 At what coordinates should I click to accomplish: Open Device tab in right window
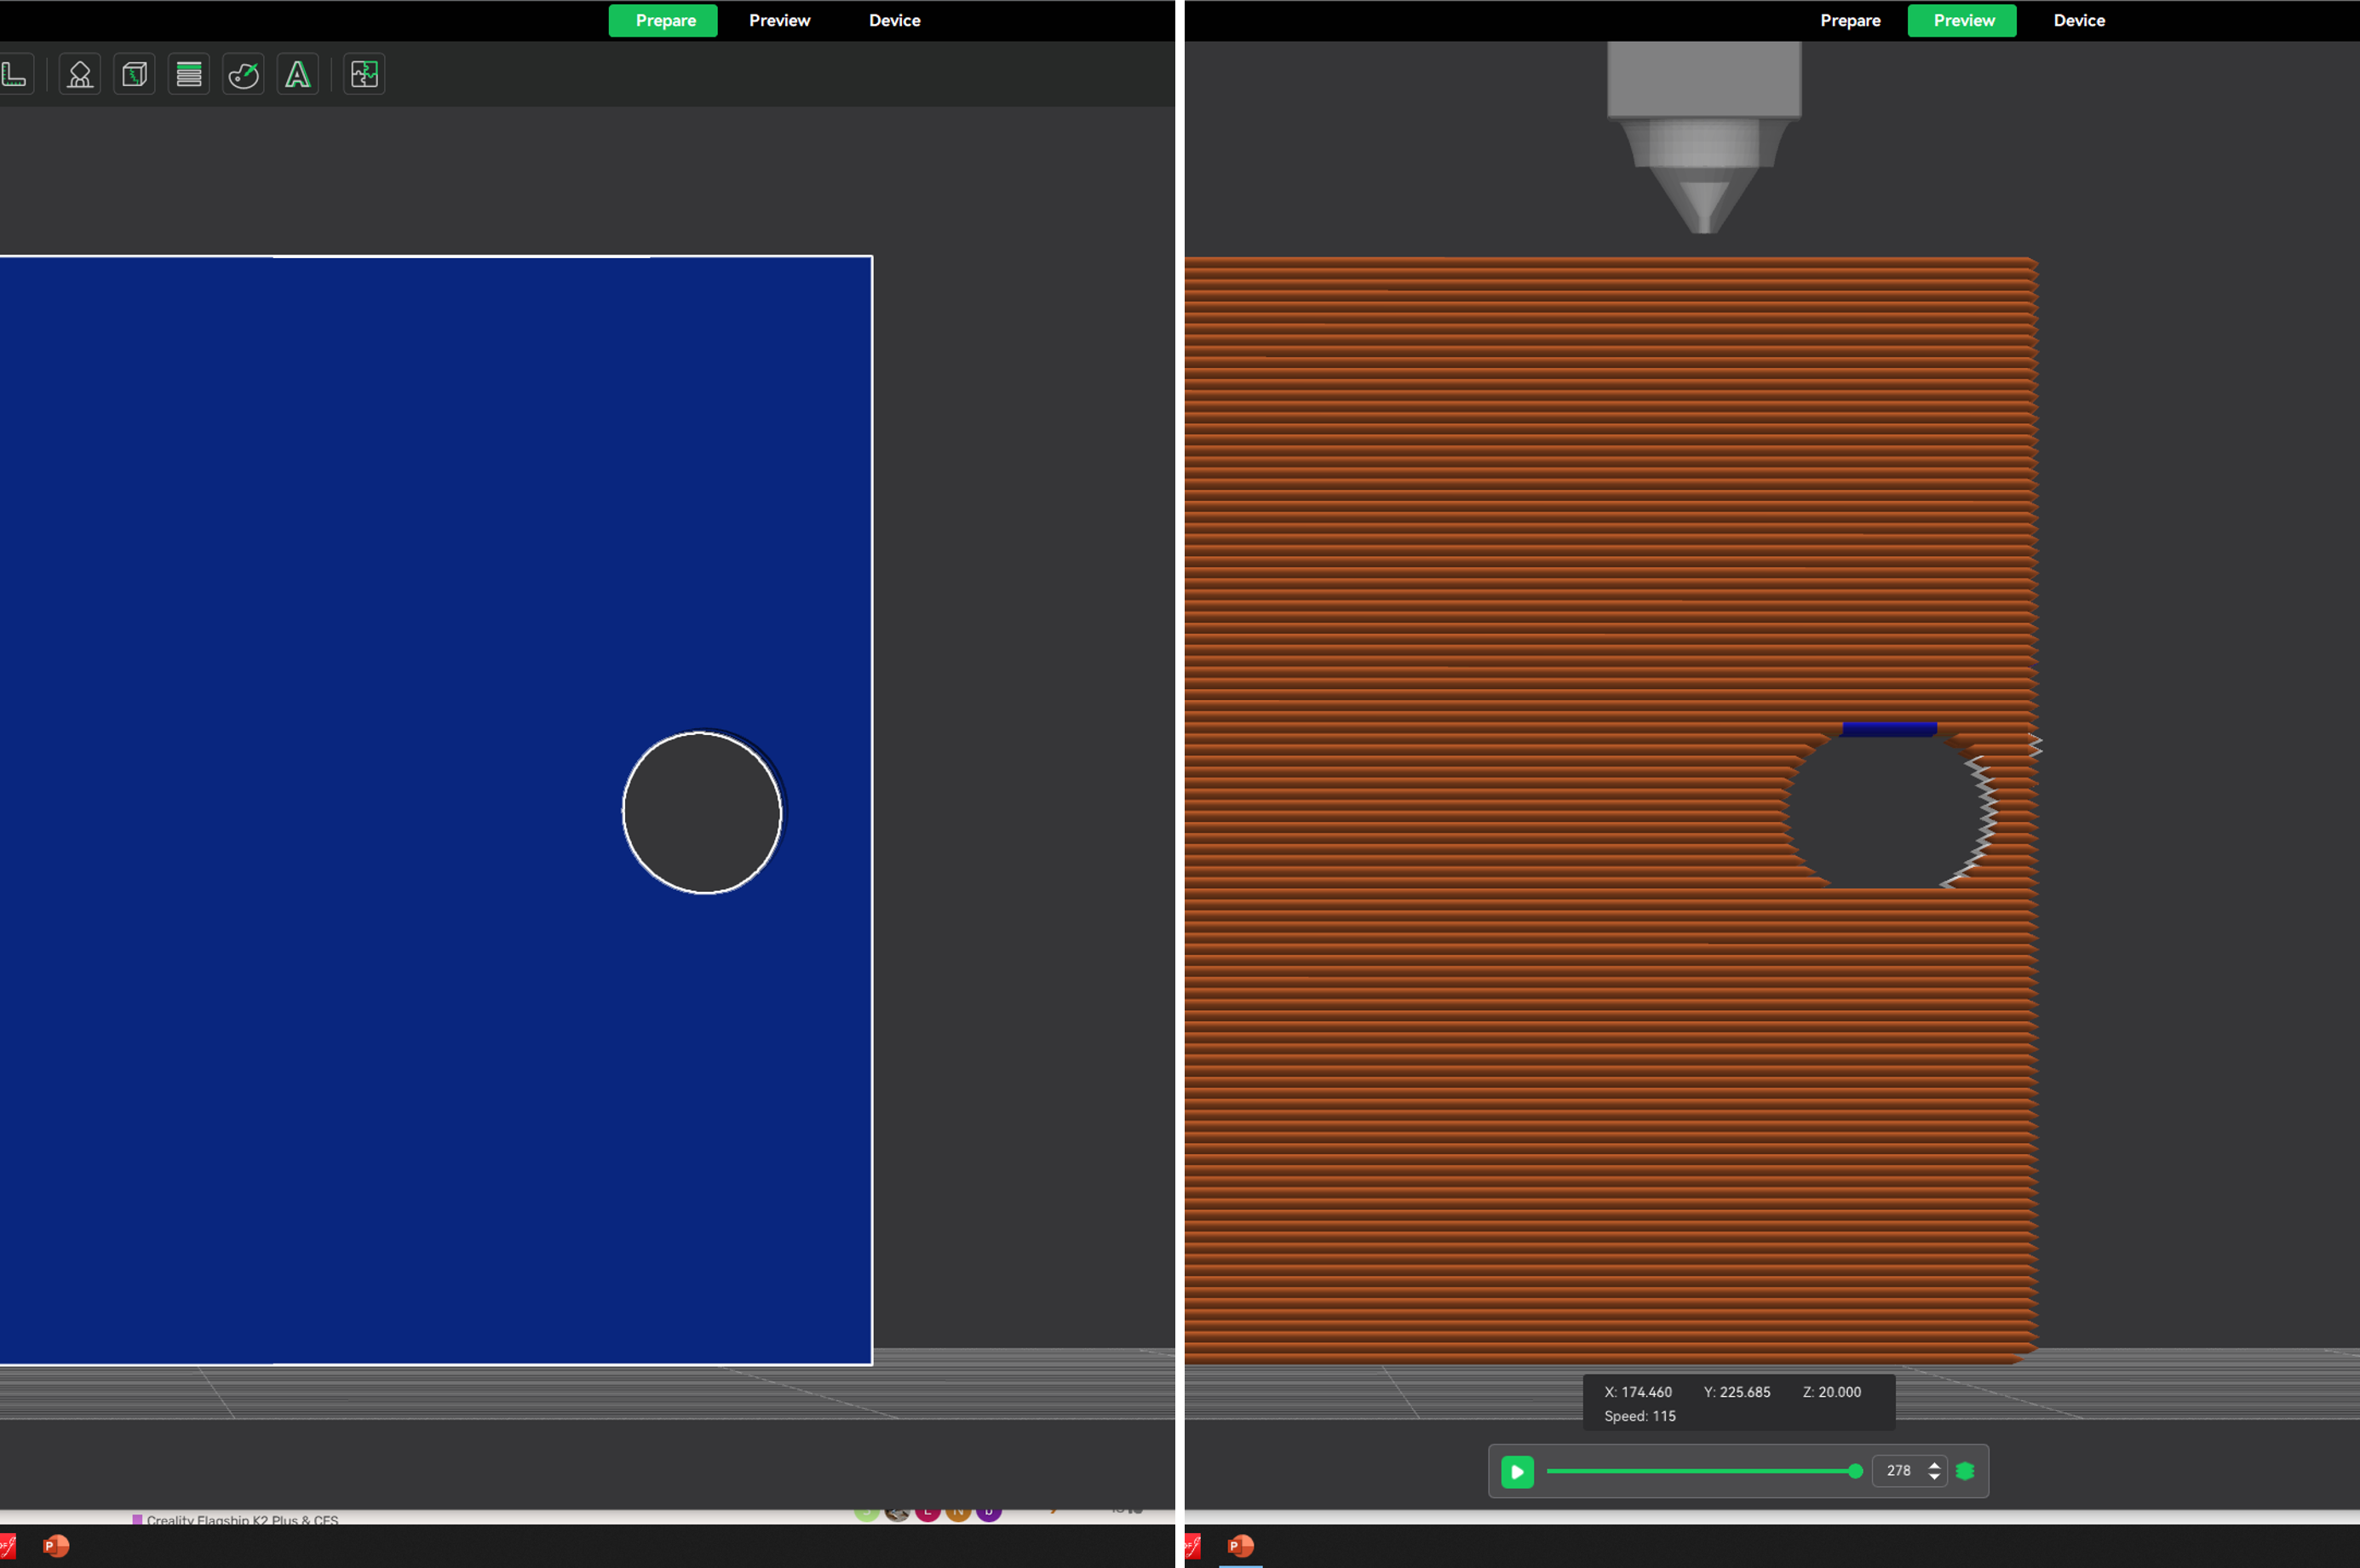click(x=2078, y=20)
